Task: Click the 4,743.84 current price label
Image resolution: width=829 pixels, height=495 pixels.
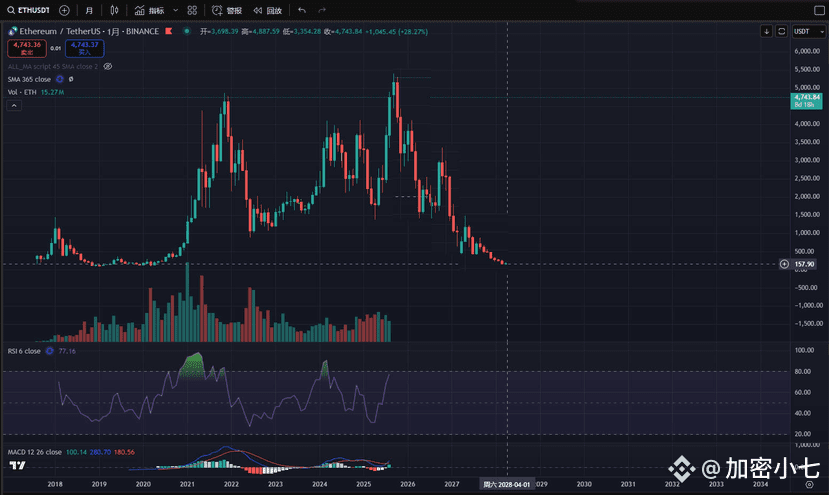Action: [x=807, y=100]
